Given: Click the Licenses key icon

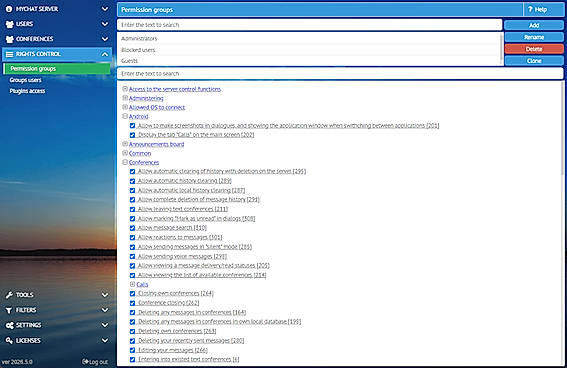Looking at the screenshot, I should pyautogui.click(x=9, y=341).
